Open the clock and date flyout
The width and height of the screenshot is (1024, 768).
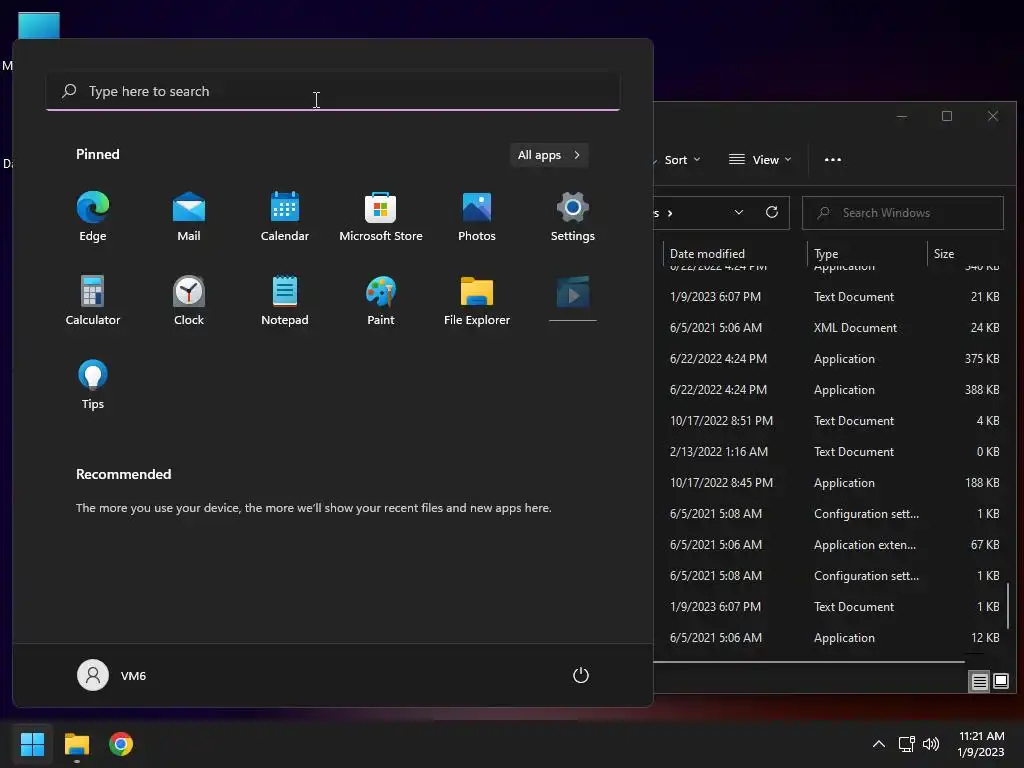[x=981, y=744]
